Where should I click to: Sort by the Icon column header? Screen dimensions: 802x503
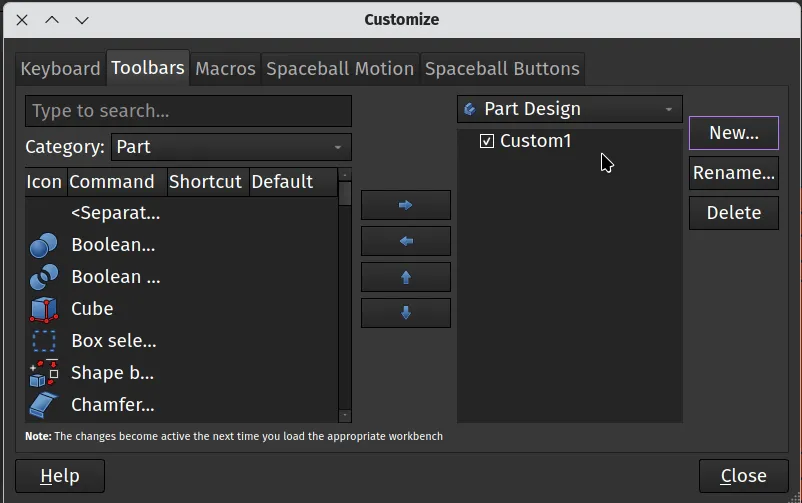pos(44,182)
